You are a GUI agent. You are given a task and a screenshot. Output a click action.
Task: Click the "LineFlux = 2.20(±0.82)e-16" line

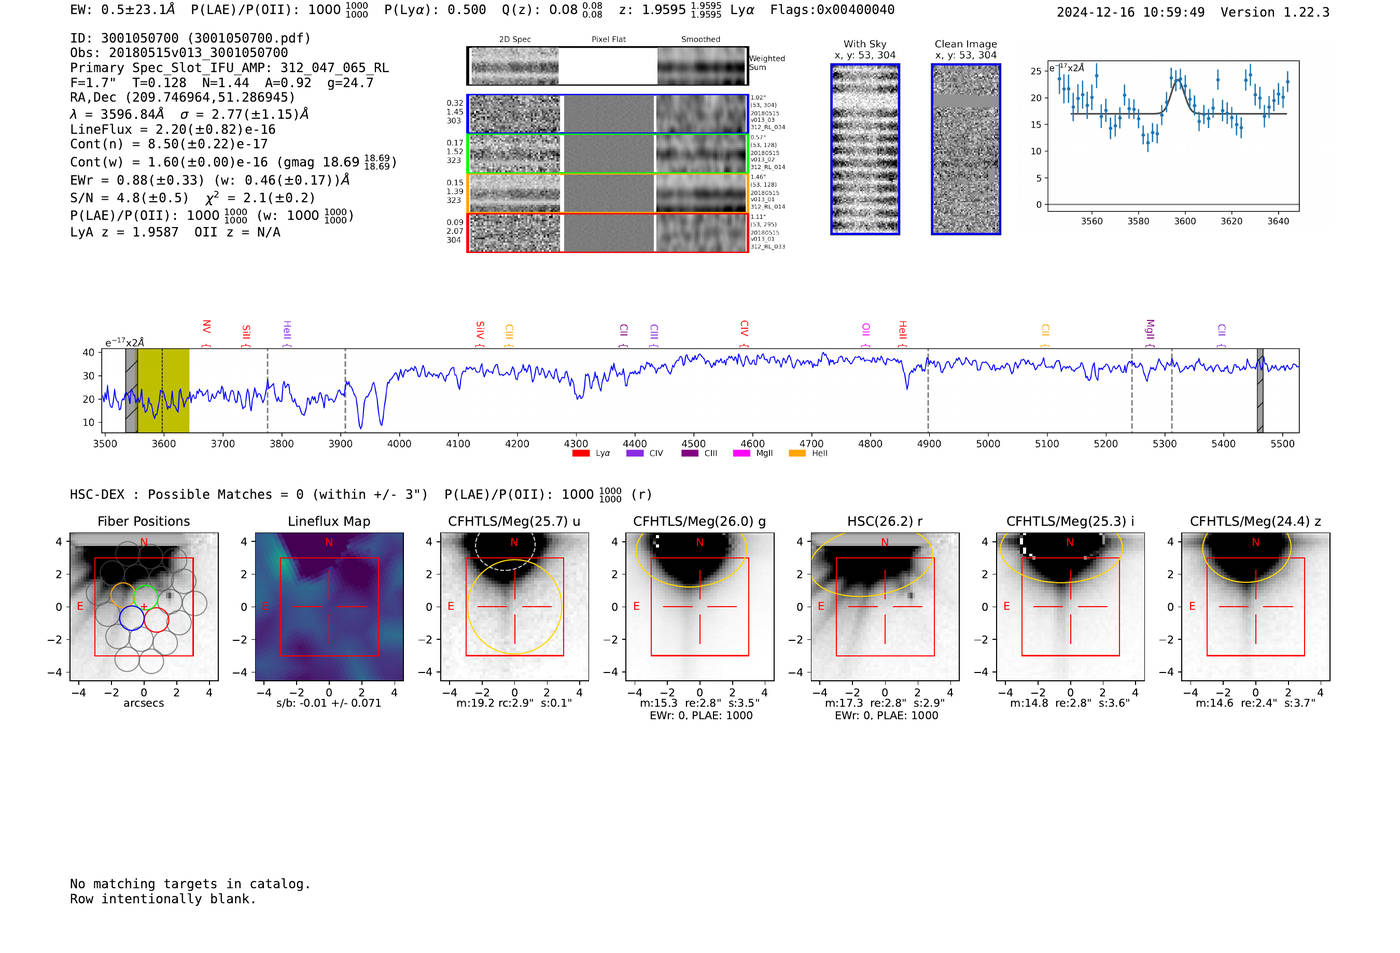pos(173,129)
